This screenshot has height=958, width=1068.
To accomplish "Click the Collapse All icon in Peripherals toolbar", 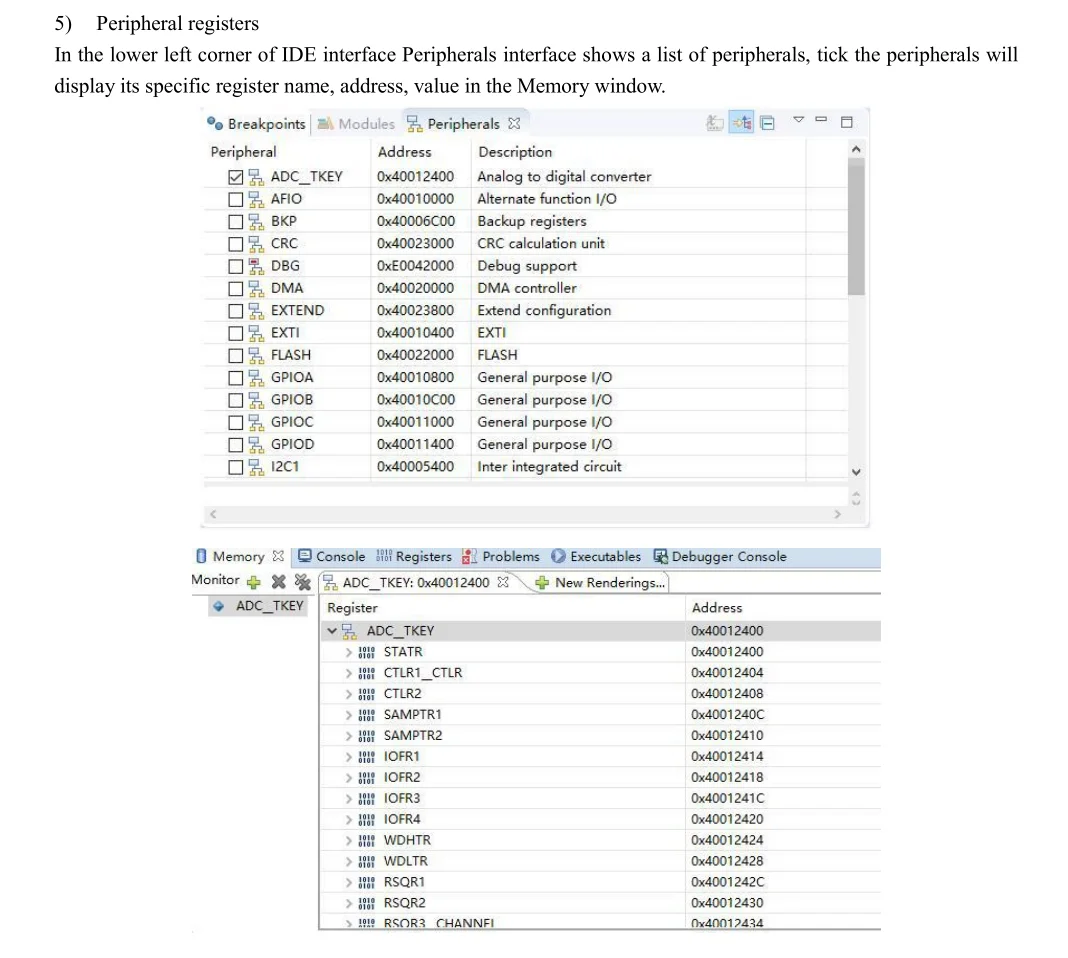I will (x=768, y=123).
